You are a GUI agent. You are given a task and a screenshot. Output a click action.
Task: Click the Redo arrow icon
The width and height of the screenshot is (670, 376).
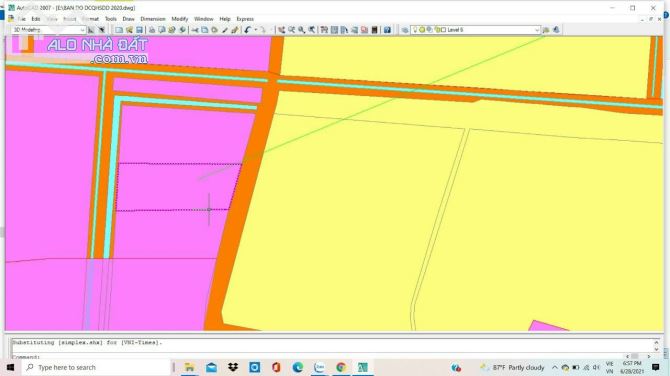click(263, 30)
